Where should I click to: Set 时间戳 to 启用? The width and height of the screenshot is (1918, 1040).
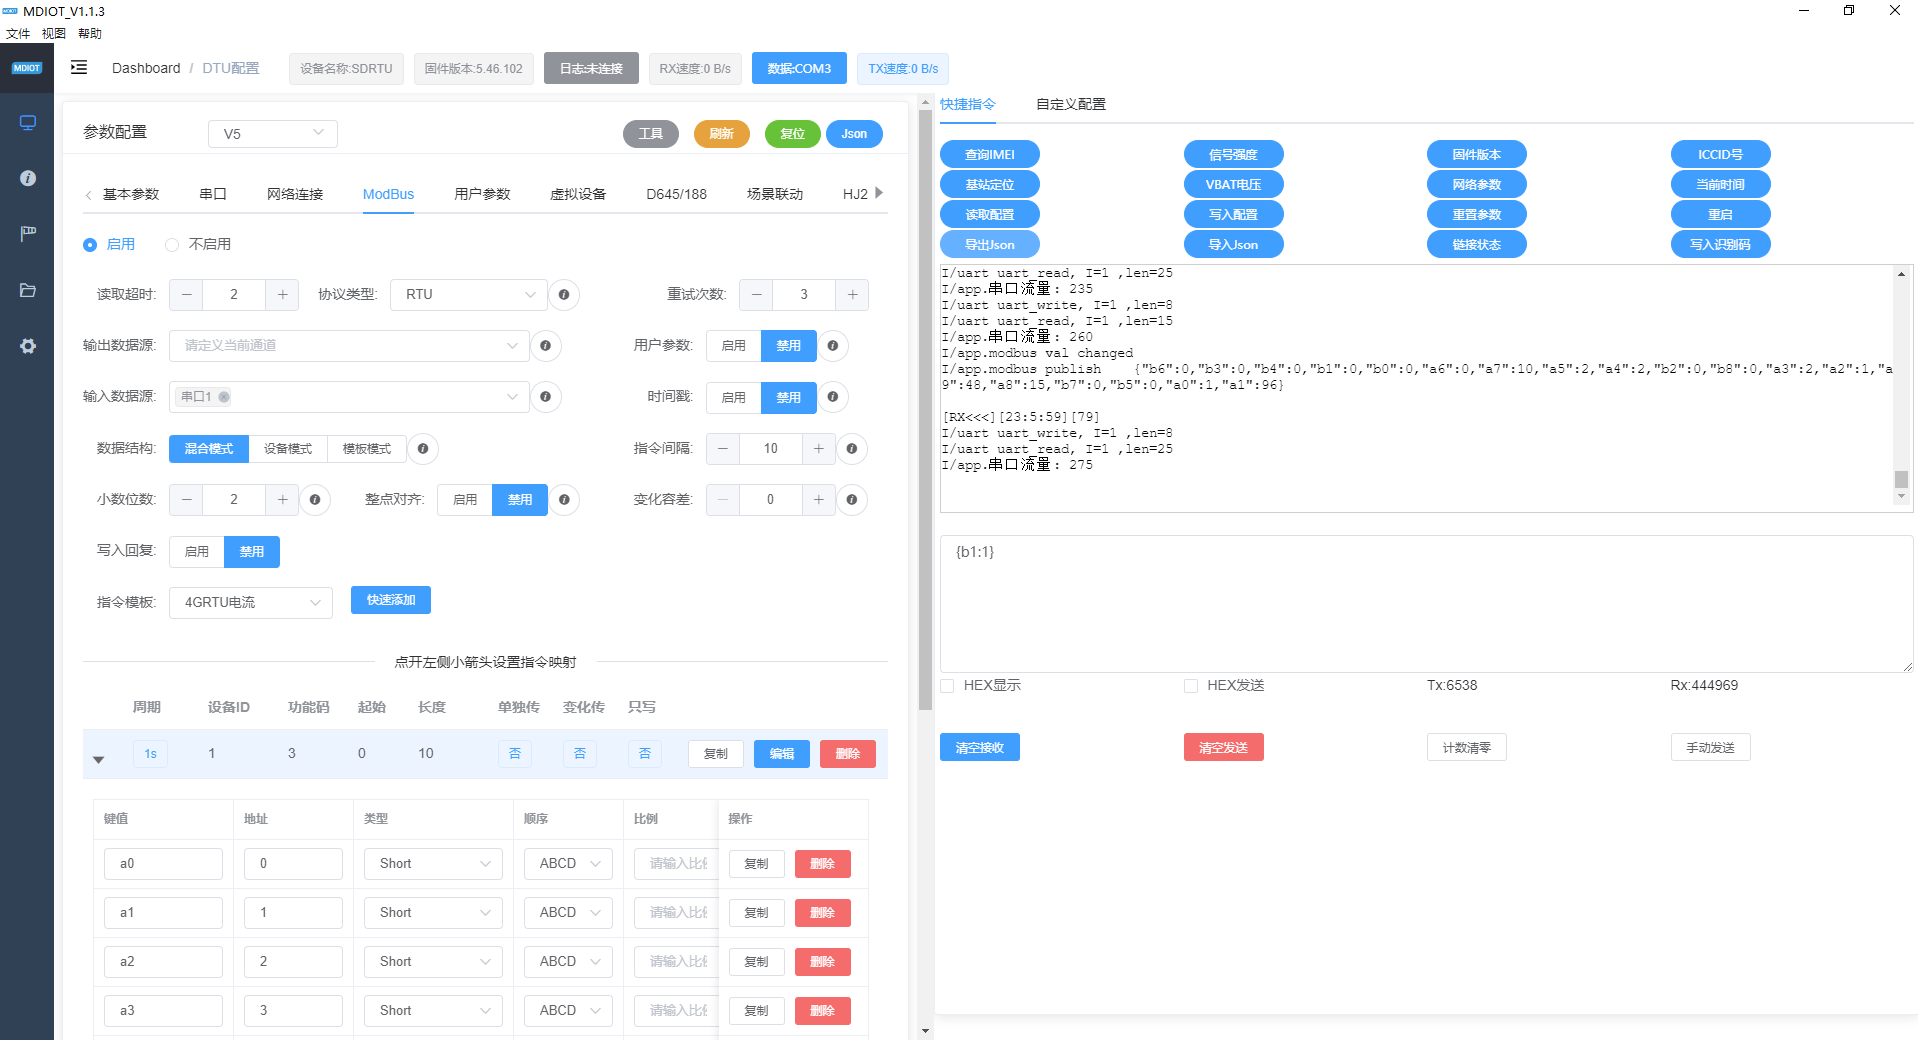734,397
